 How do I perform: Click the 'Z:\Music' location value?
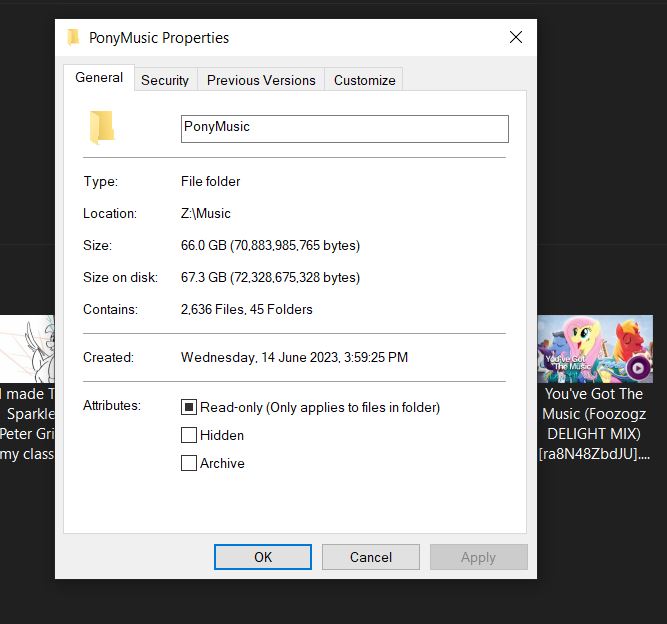pyautogui.click(x=205, y=214)
